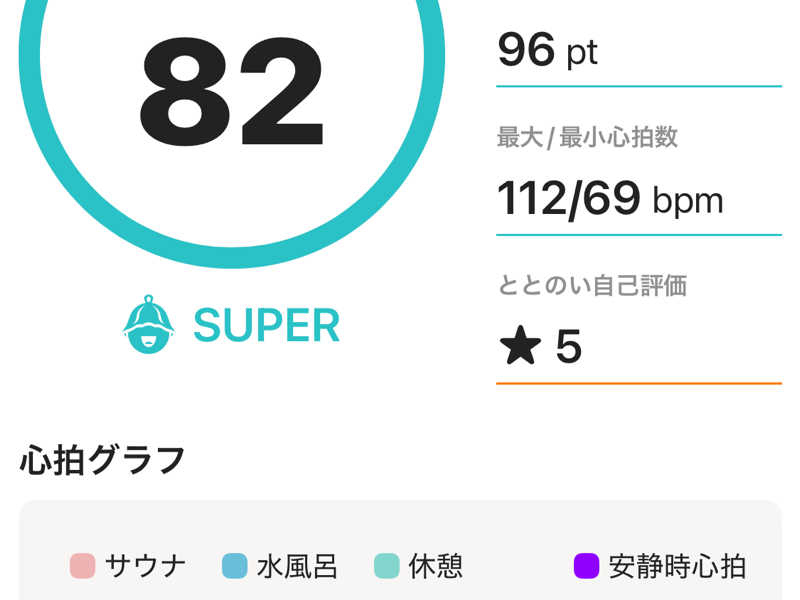Open the 心拍グラフ section heading
Screen dimensions: 800x600
(x=103, y=460)
